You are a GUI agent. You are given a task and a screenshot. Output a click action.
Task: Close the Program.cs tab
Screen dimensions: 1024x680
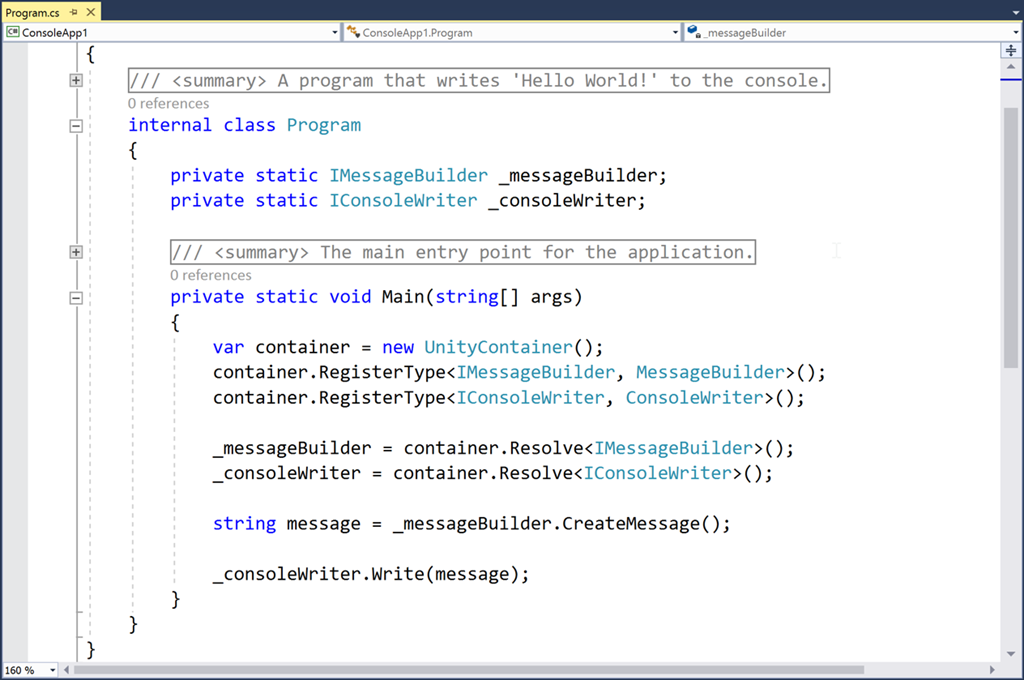click(x=90, y=12)
